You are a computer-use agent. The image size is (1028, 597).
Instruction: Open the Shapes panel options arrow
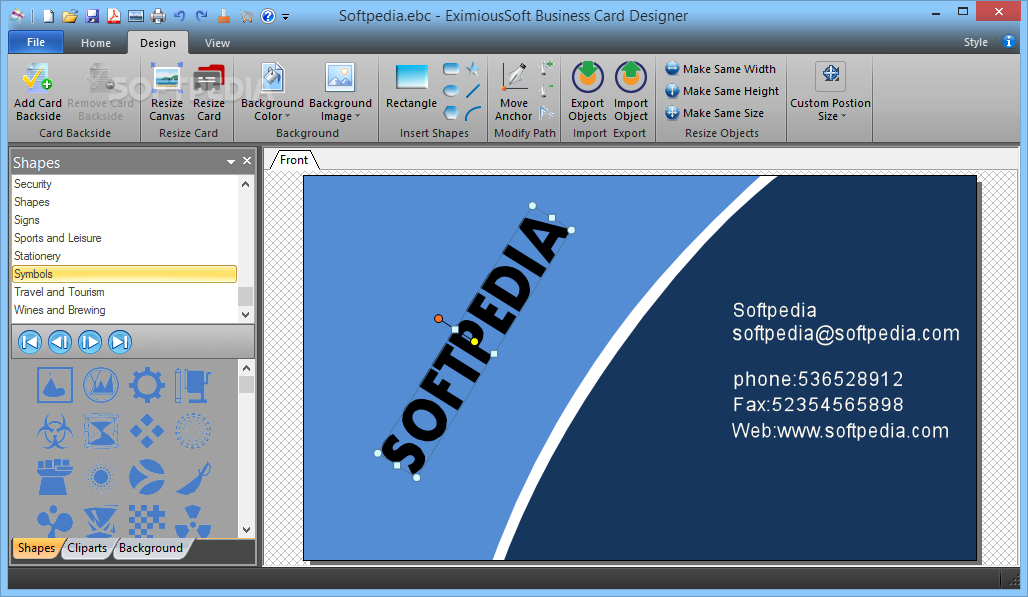tap(231, 161)
